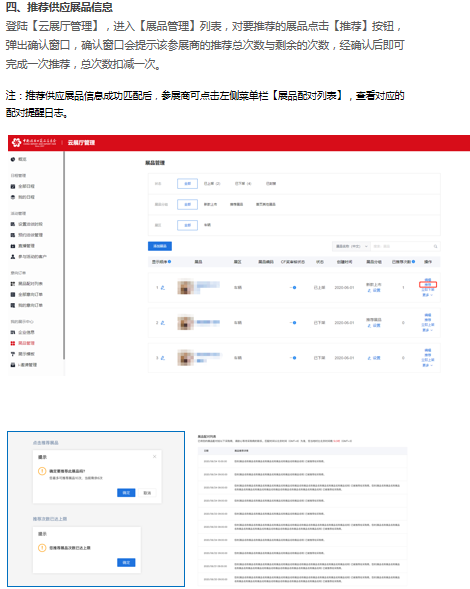Click the sidebar vertical scrollbar
Viewport: 470px width, 589px height.
64,255
